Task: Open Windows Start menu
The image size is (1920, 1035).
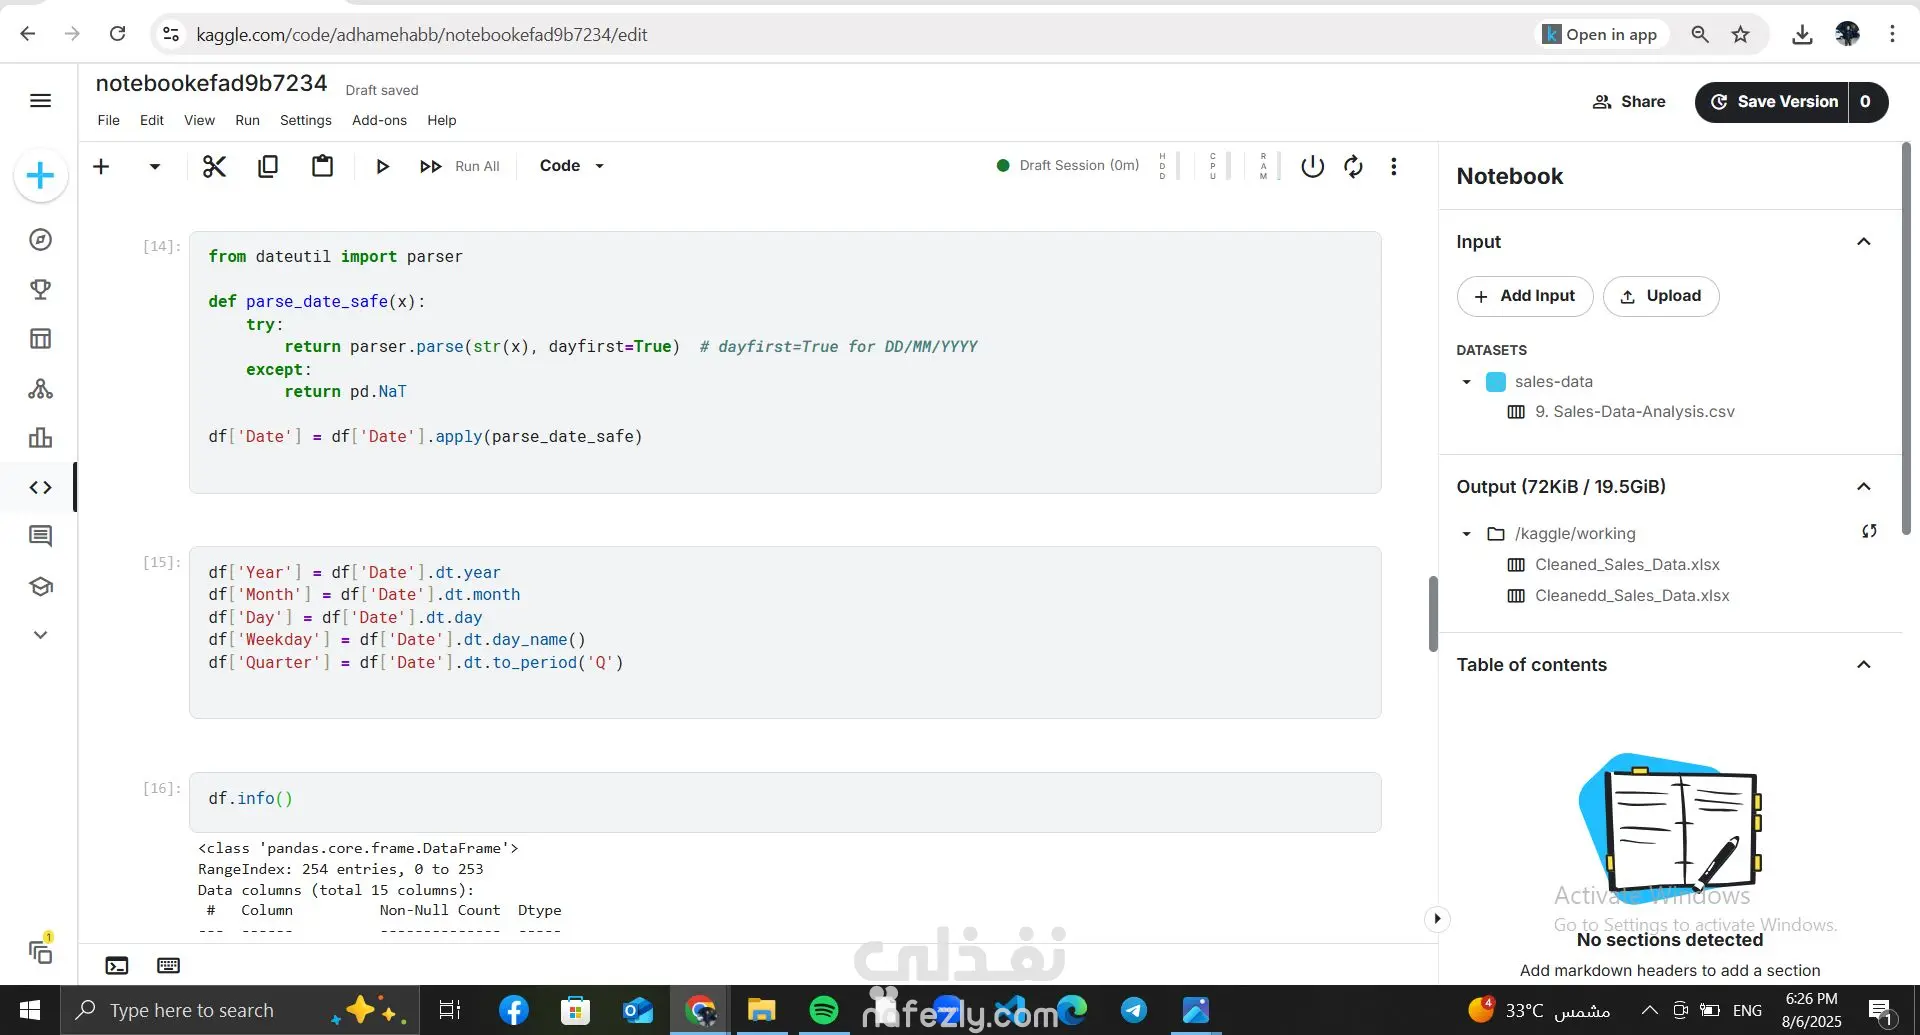Action: pyautogui.click(x=29, y=1010)
